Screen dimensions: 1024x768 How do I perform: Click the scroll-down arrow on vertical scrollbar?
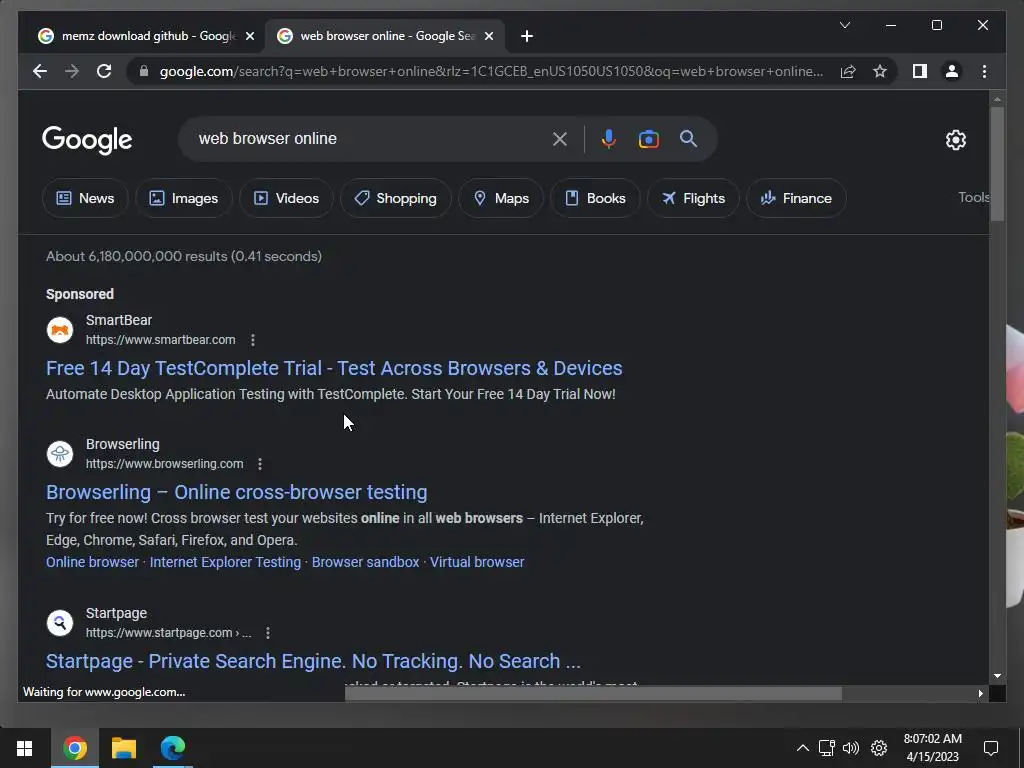pos(997,676)
